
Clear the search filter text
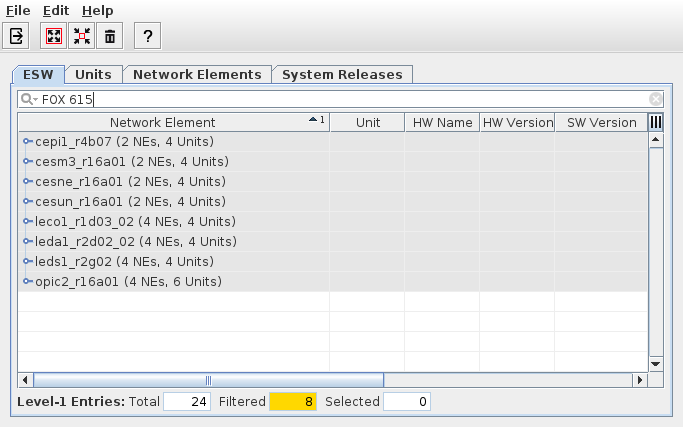(x=656, y=99)
